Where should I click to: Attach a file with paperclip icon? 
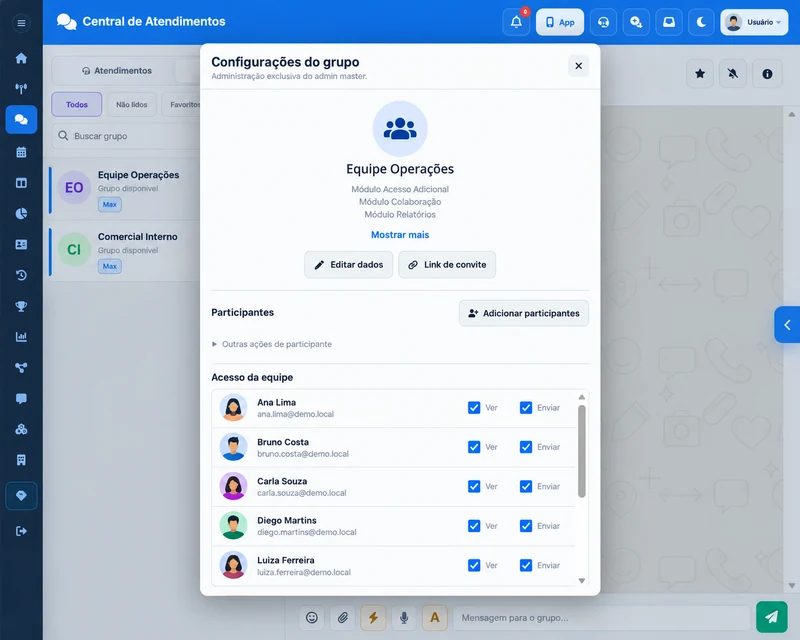click(x=343, y=618)
